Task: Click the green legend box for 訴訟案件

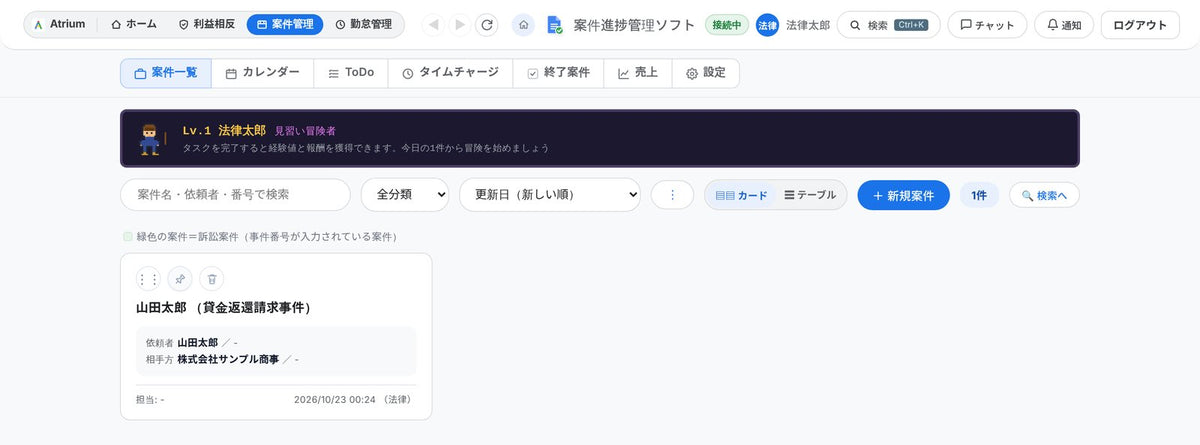Action: (128, 237)
